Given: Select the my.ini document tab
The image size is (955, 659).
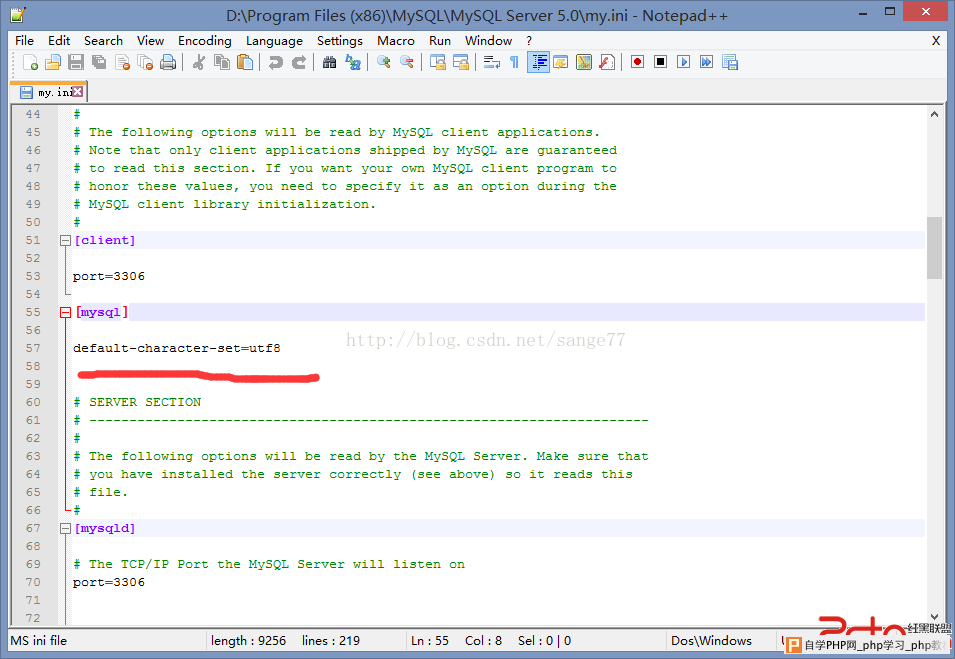Looking at the screenshot, I should point(49,92).
